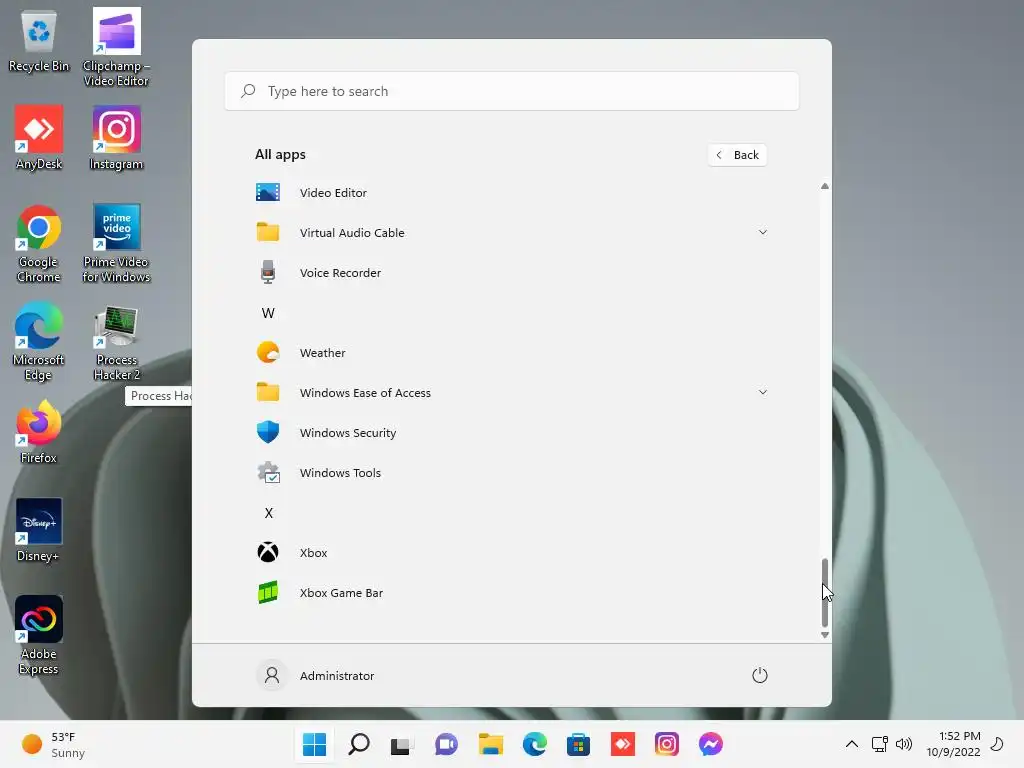Open File Explorer from the taskbar
The height and width of the screenshot is (768, 1024).
490,744
